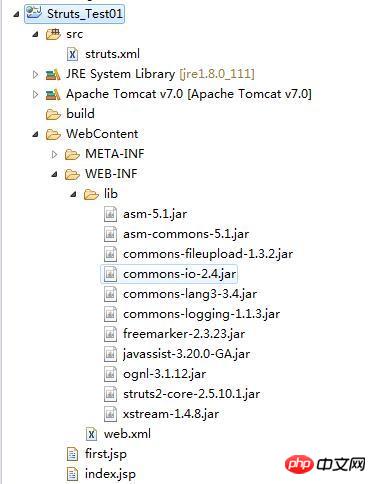
Task: Select asm-5.1.jar text
Action: click(x=155, y=214)
